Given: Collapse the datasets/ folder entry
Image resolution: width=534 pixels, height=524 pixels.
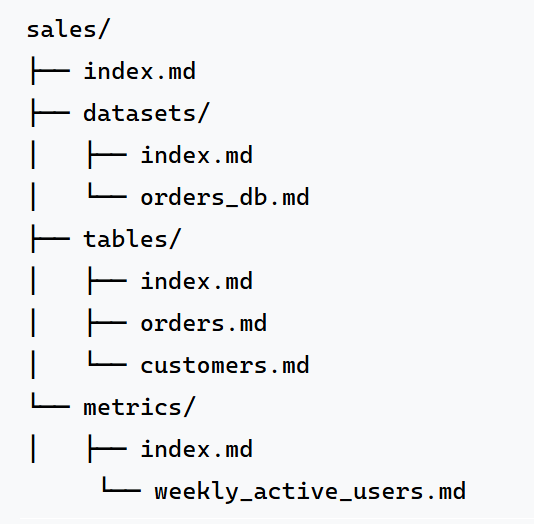Looking at the screenshot, I should point(146,113).
